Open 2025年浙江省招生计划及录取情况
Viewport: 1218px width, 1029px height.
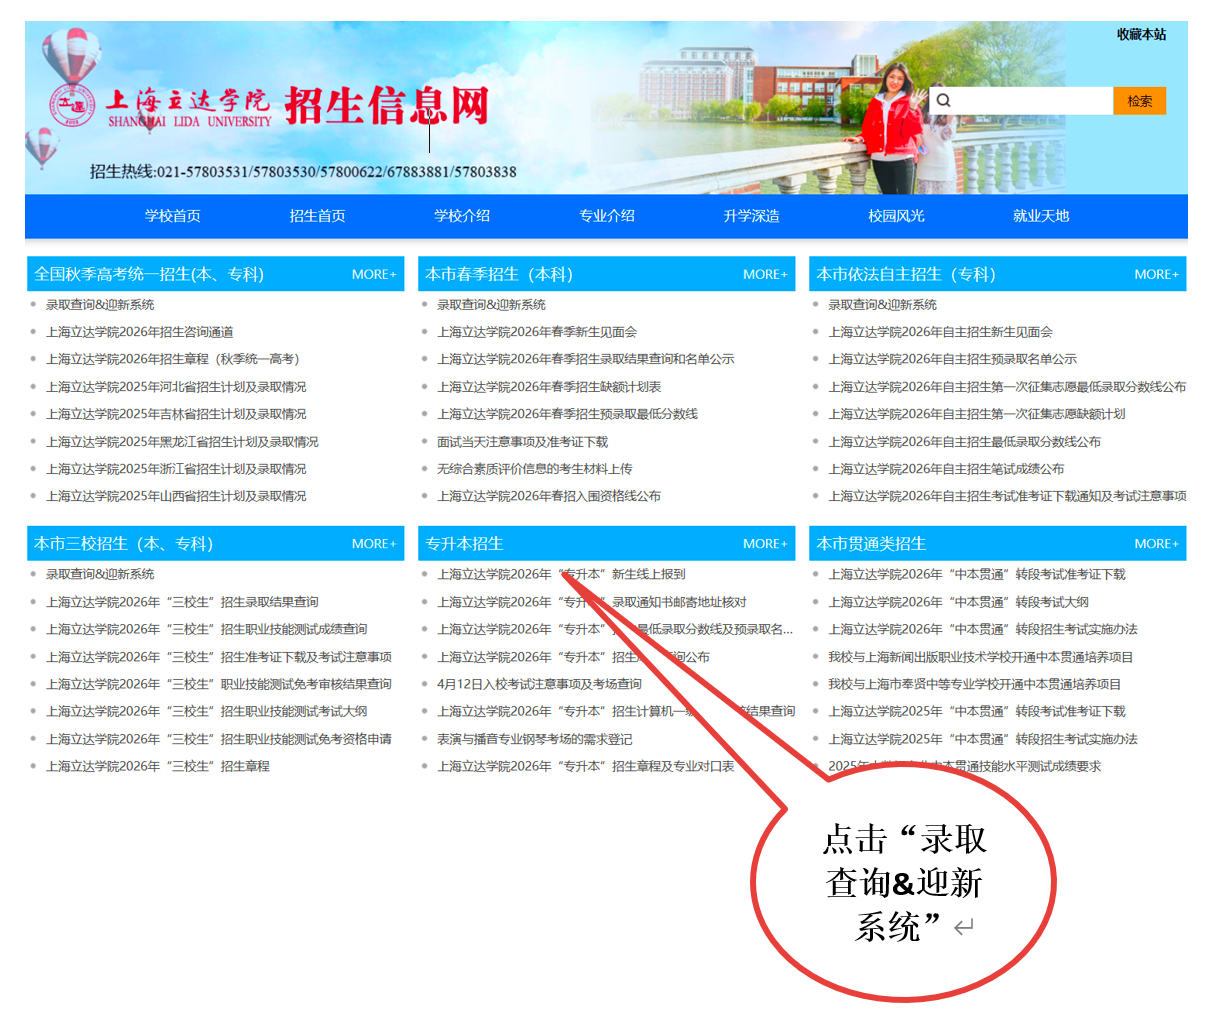tap(176, 469)
